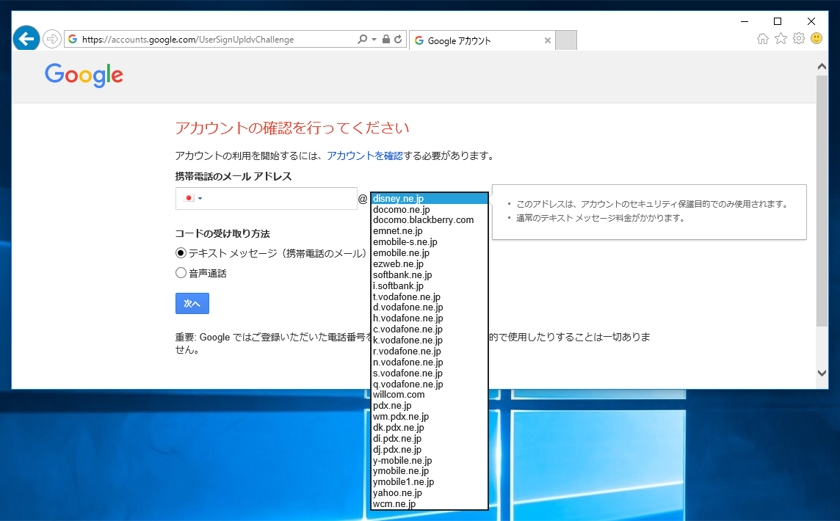
Task: Switch to the Google アカウント tab
Action: tap(482, 40)
